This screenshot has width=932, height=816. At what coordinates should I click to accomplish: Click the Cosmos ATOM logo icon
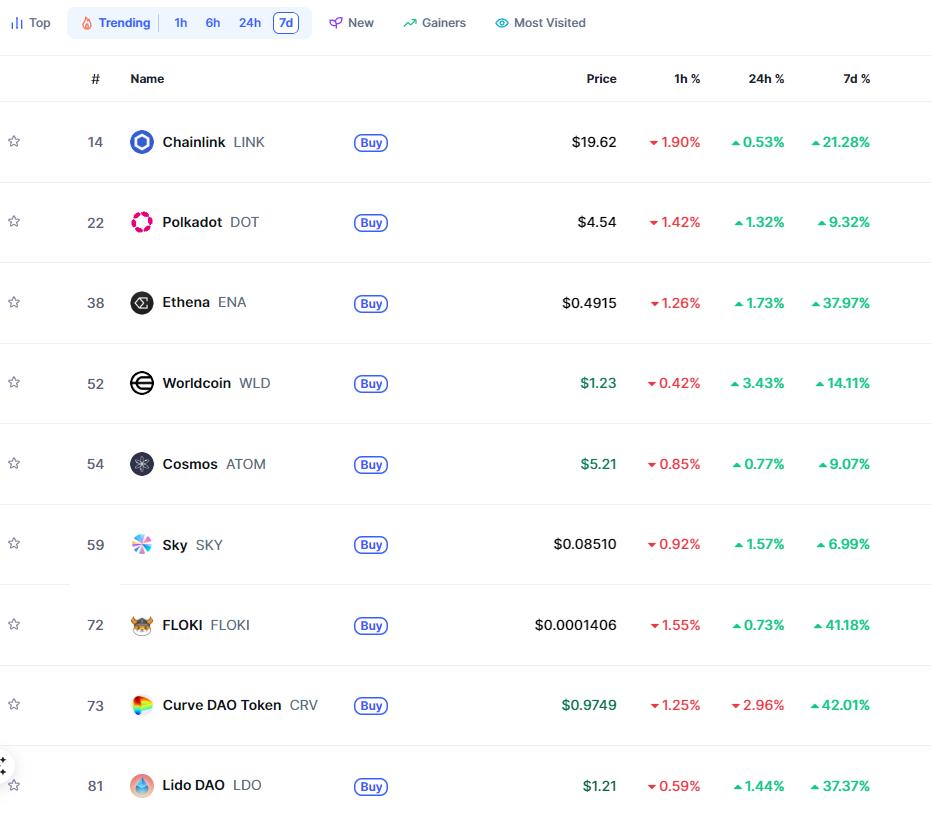pyautogui.click(x=142, y=464)
